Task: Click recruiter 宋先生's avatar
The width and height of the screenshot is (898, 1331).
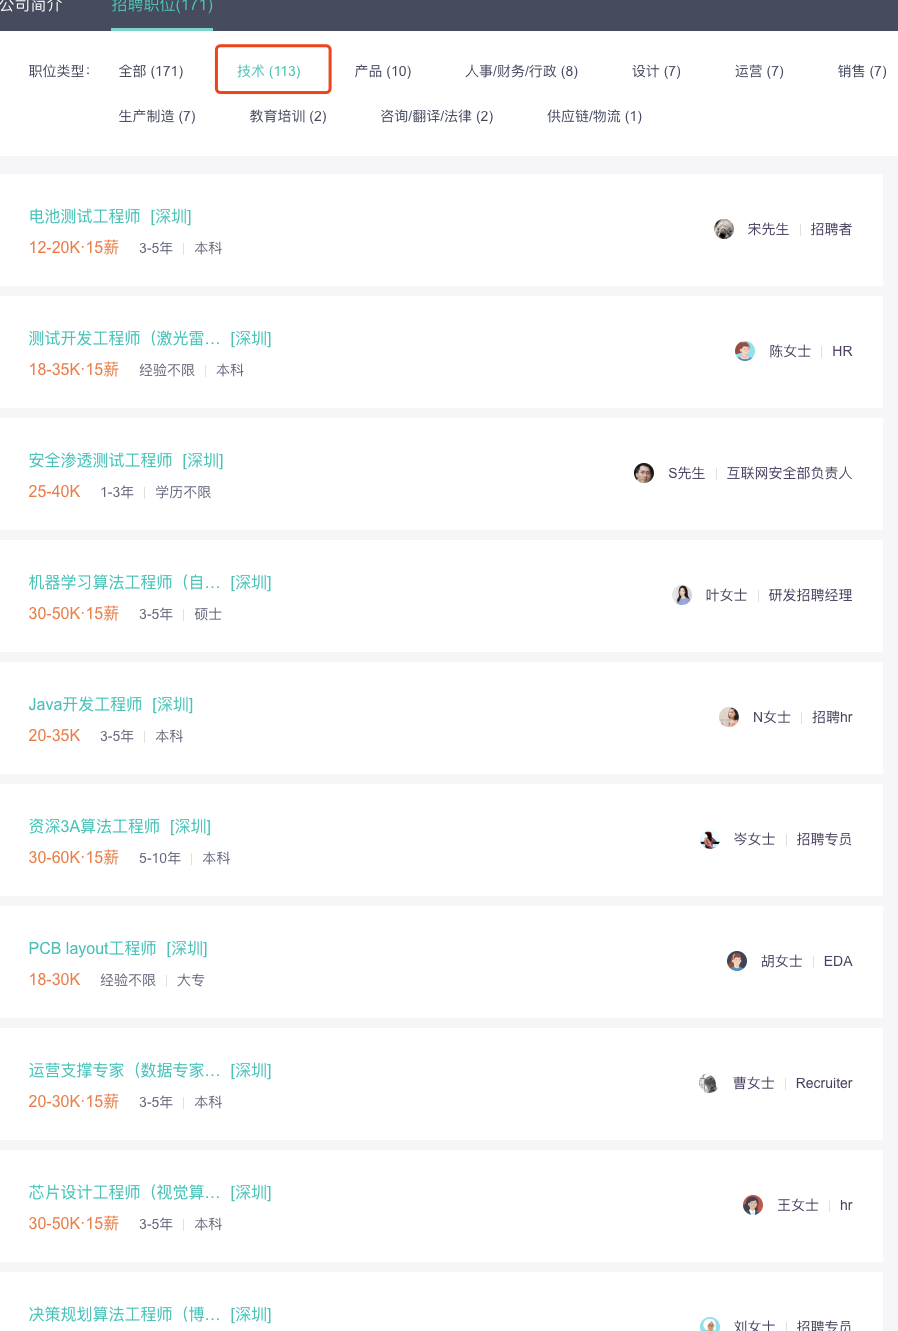Action: click(724, 229)
